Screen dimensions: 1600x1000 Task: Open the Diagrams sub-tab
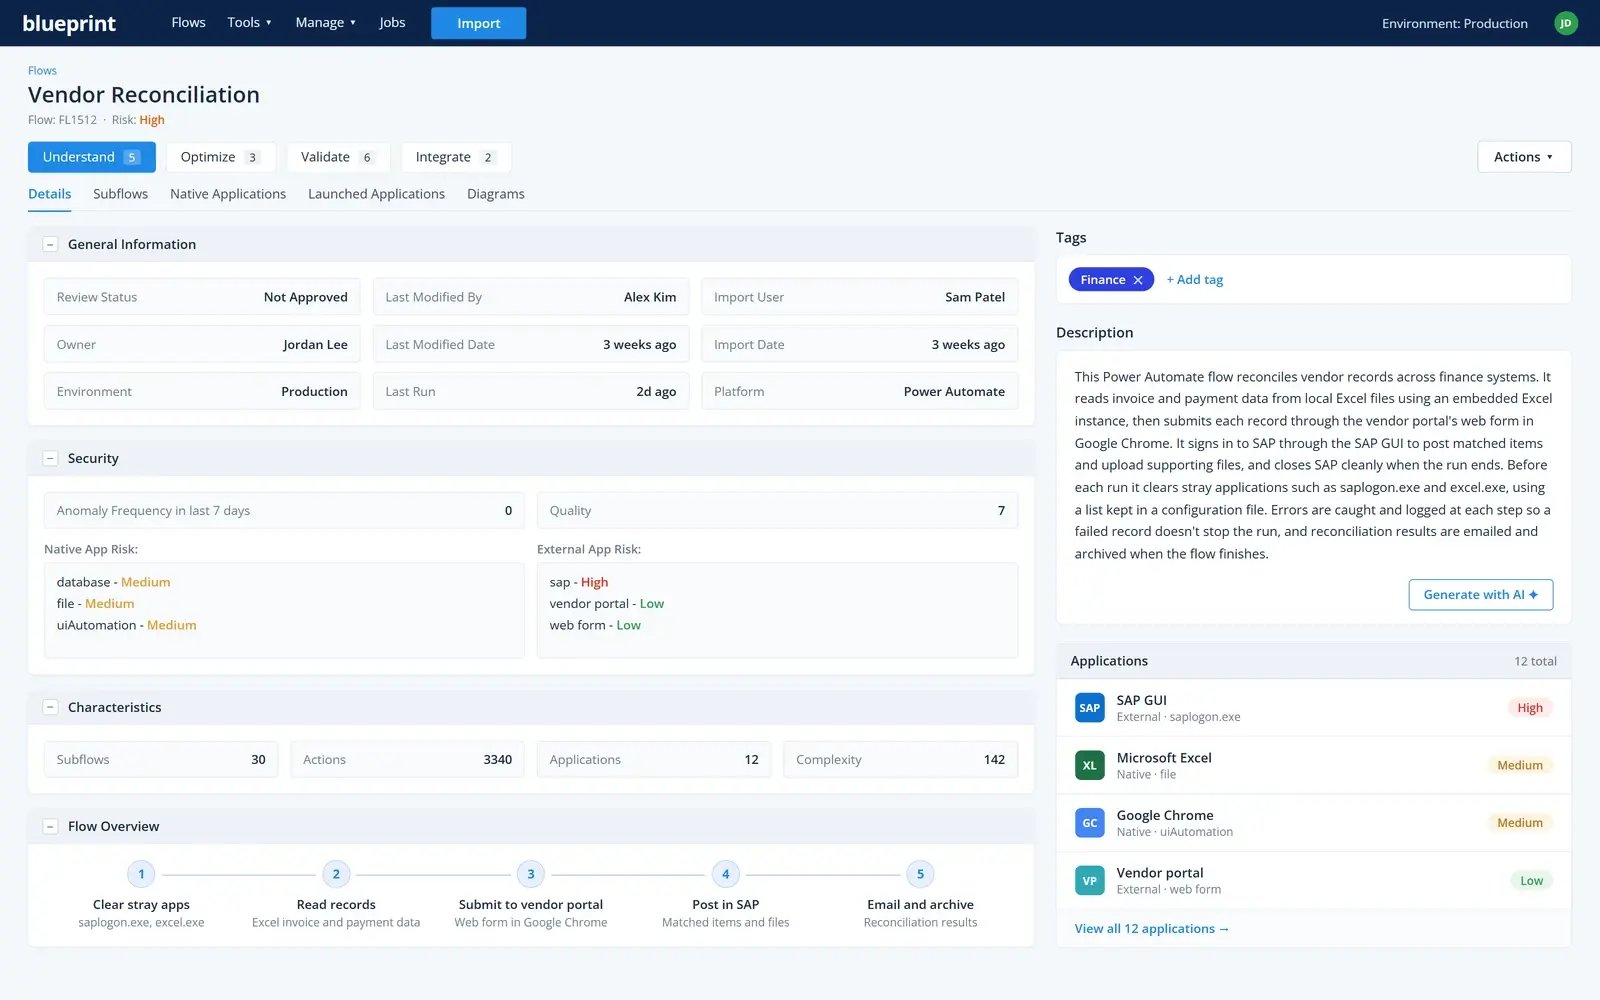(x=496, y=194)
